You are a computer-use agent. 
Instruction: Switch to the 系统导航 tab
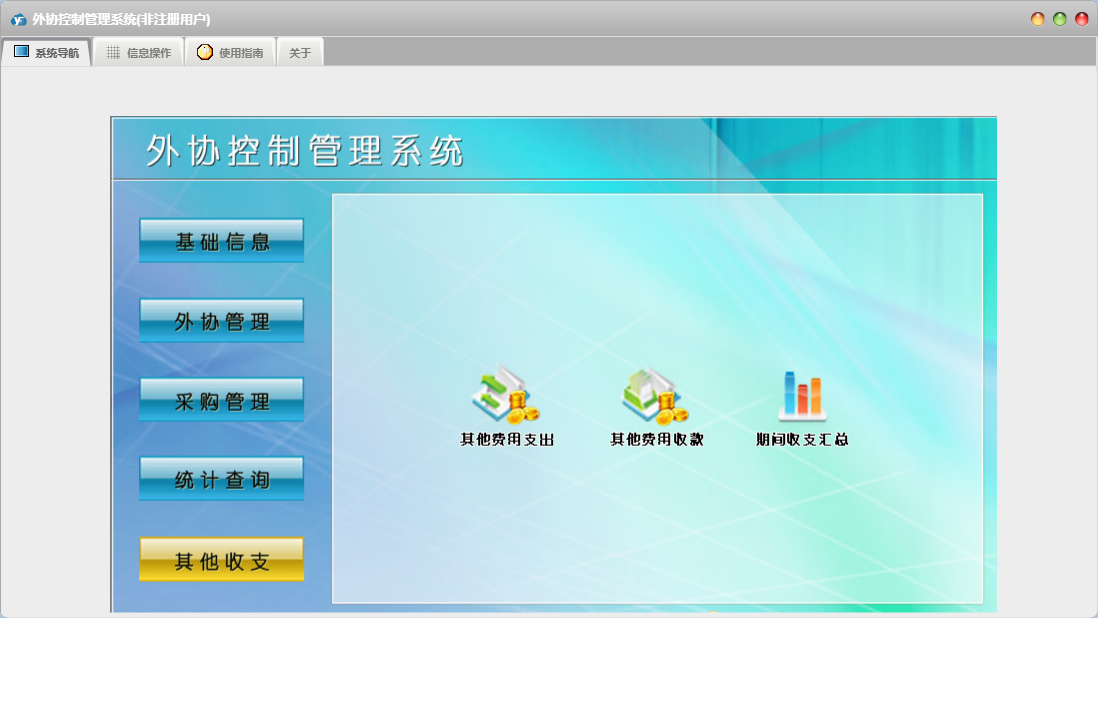click(x=47, y=53)
